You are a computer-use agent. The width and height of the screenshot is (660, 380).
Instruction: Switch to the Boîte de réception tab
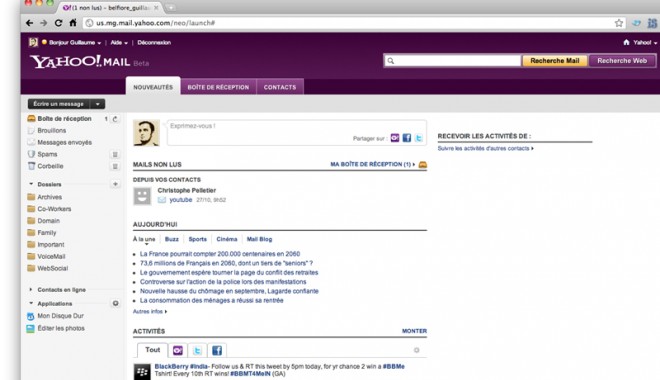coord(218,87)
